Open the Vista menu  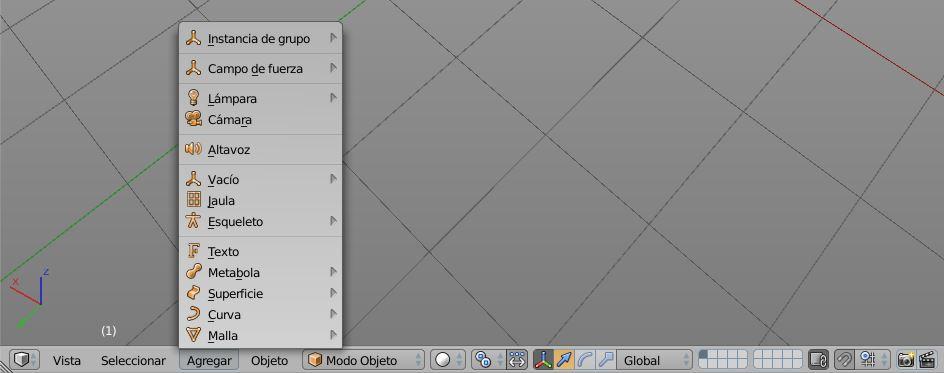pyautogui.click(x=67, y=361)
